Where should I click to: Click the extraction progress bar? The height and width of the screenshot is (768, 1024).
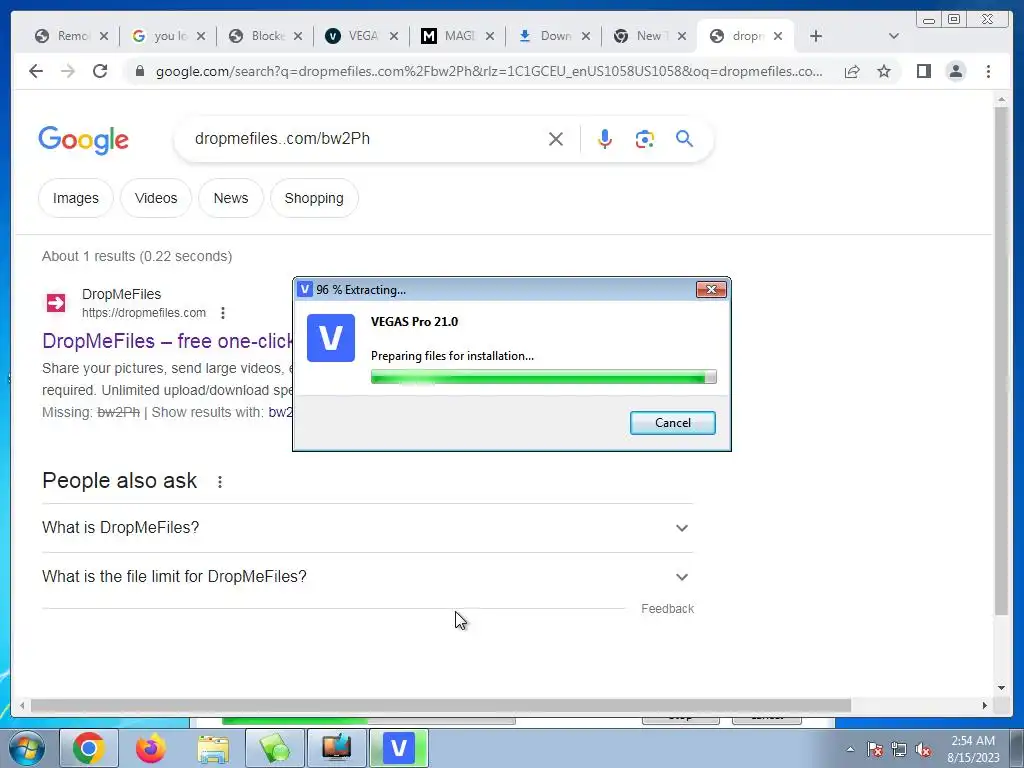[x=543, y=377]
